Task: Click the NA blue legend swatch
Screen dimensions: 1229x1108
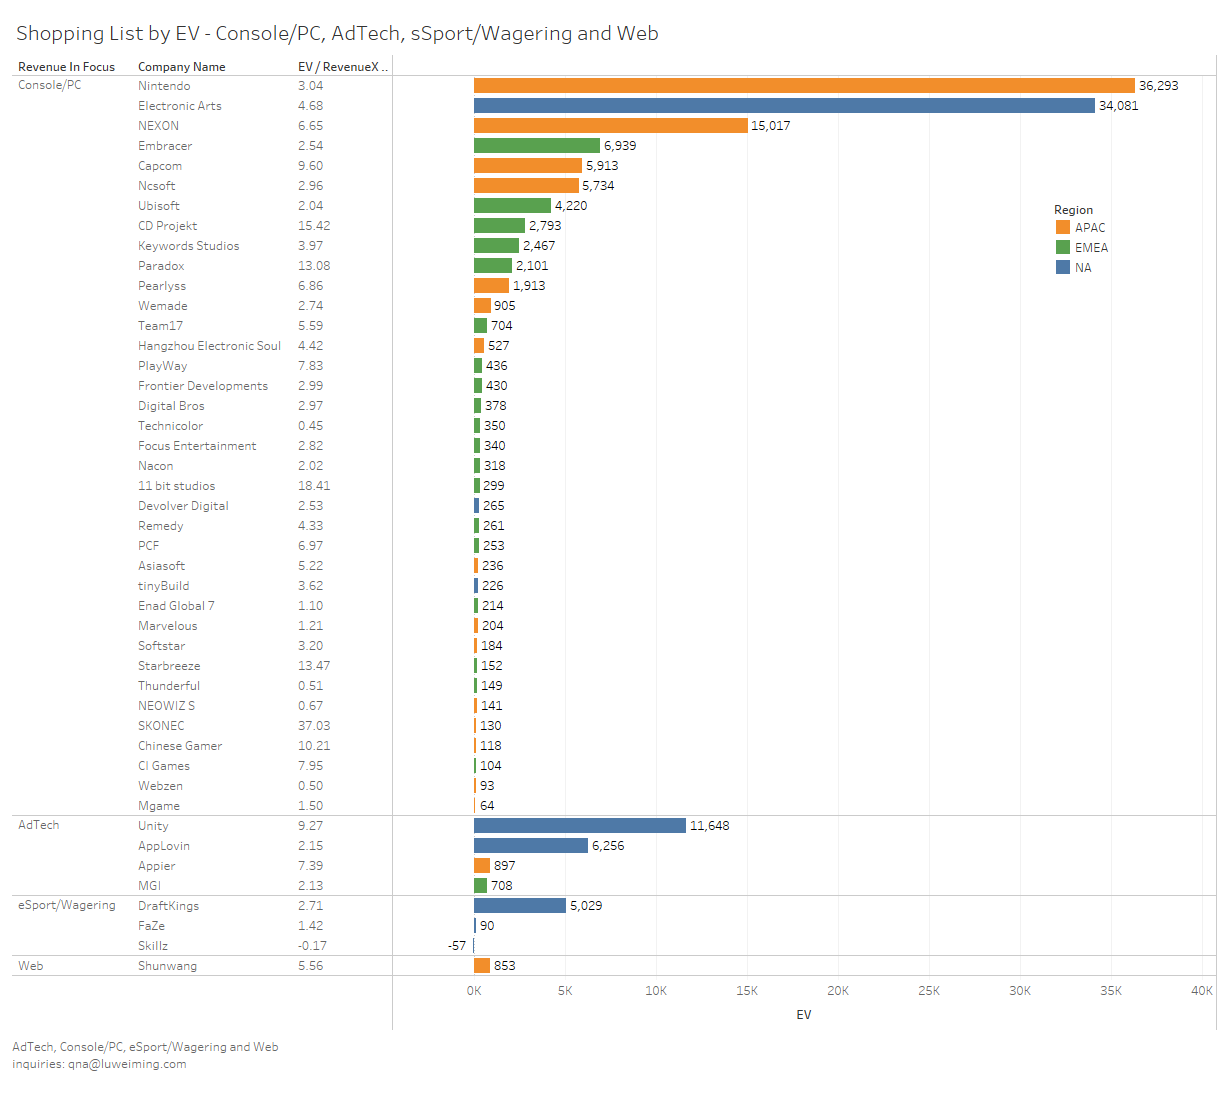Action: [x=1063, y=267]
